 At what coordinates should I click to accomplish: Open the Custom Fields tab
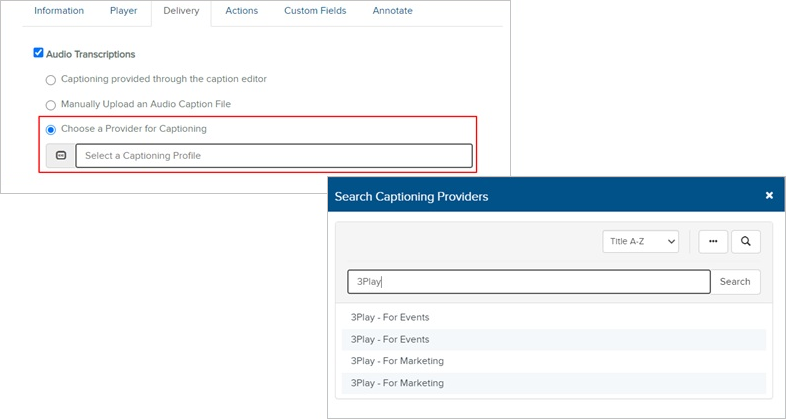[x=315, y=11]
